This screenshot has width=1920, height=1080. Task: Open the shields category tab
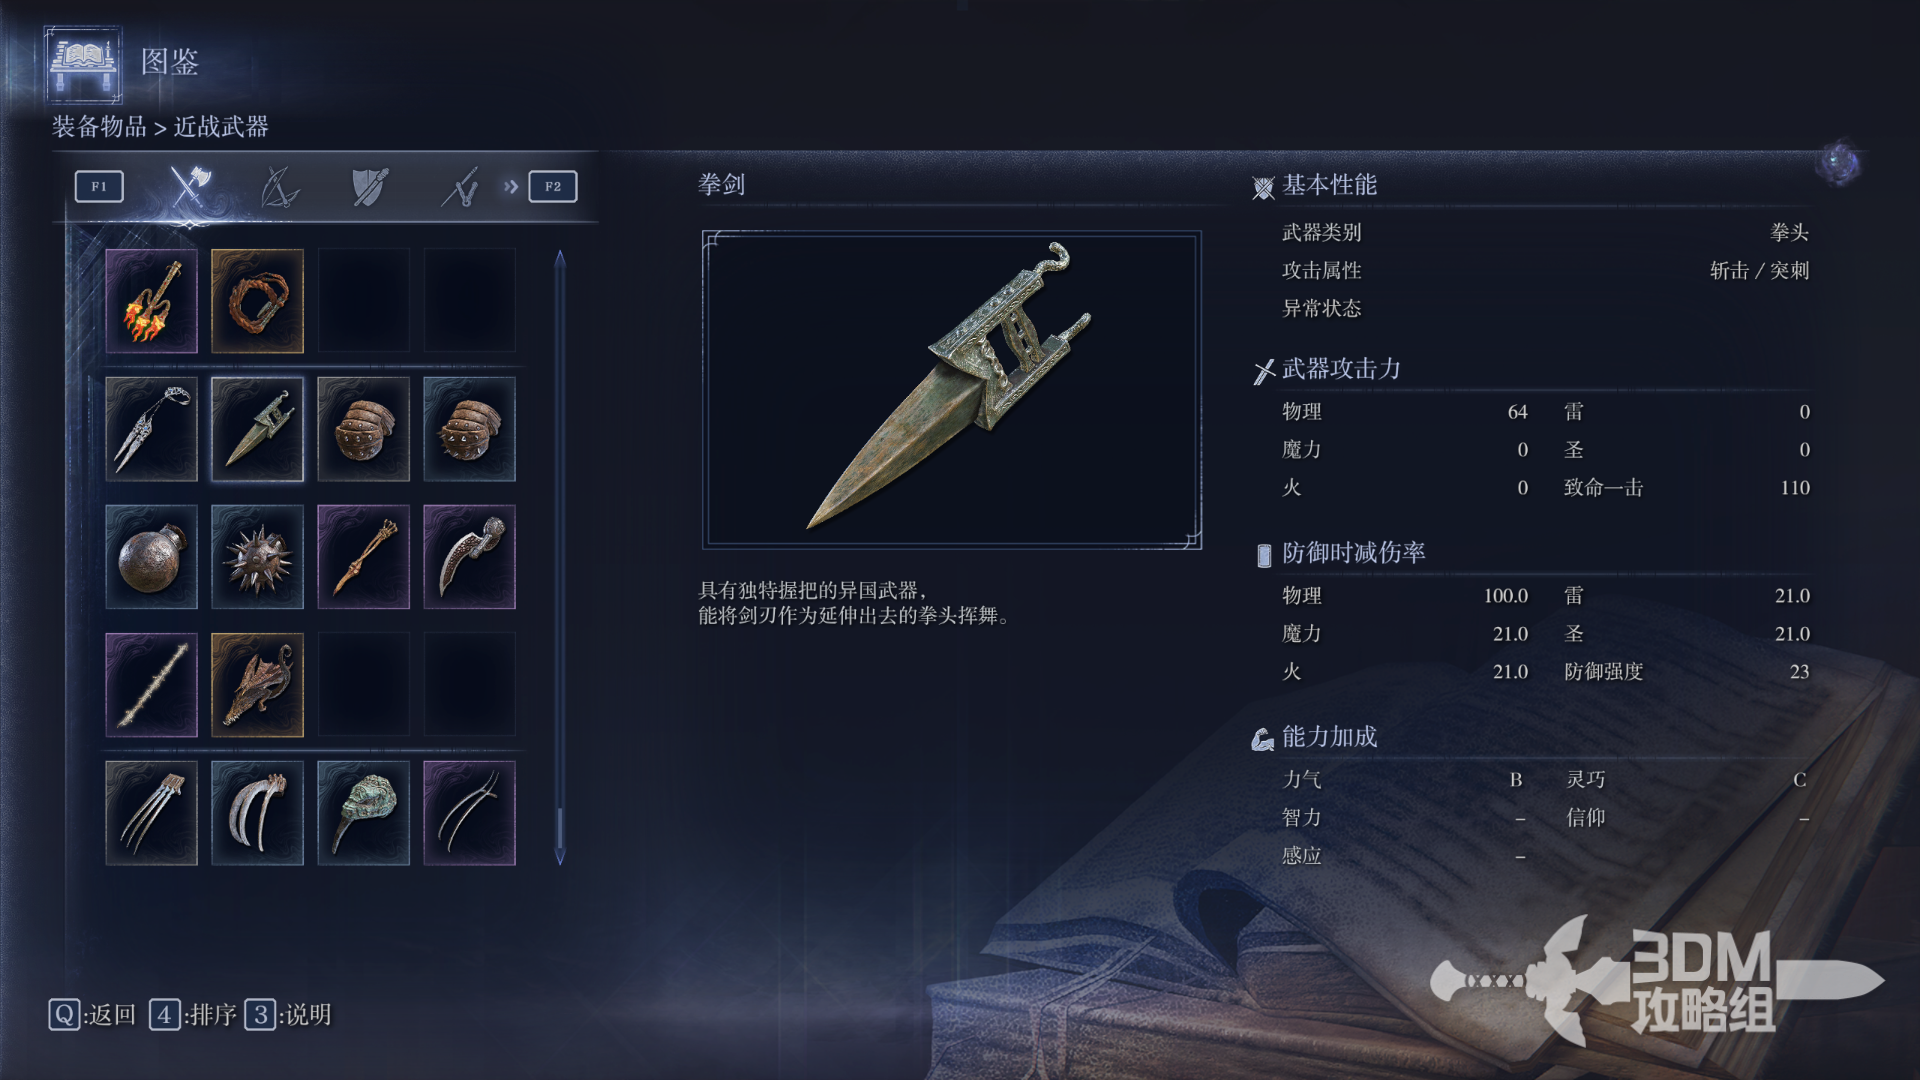pos(369,186)
